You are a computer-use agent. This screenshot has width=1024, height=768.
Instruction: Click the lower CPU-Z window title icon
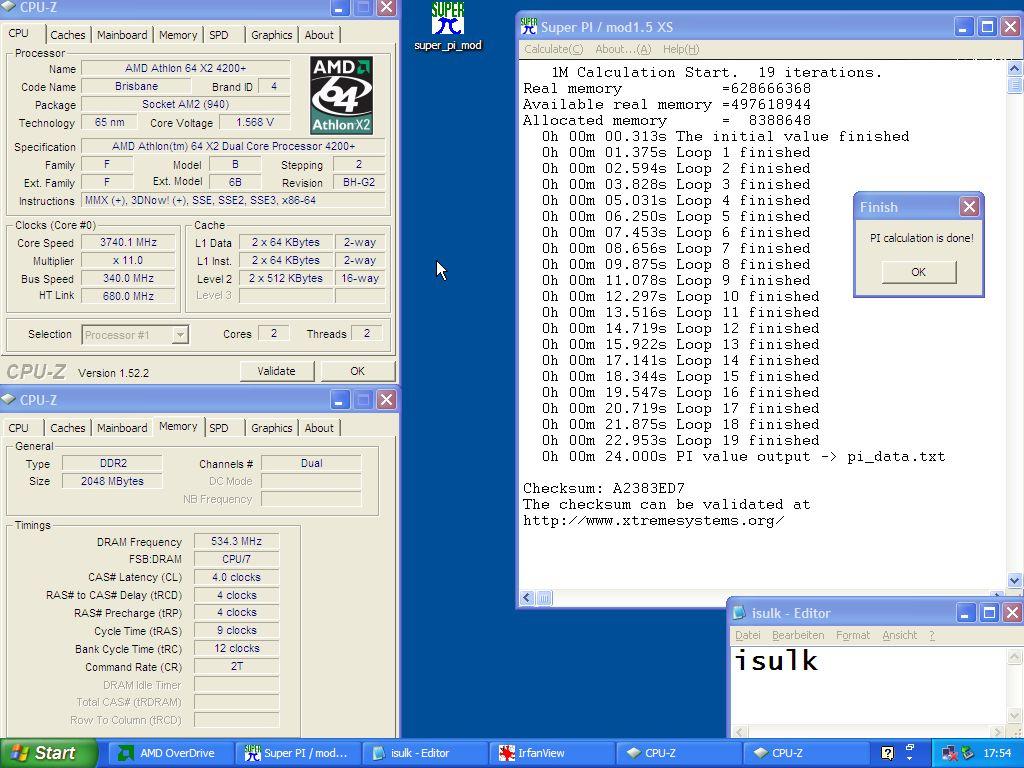pos(9,399)
